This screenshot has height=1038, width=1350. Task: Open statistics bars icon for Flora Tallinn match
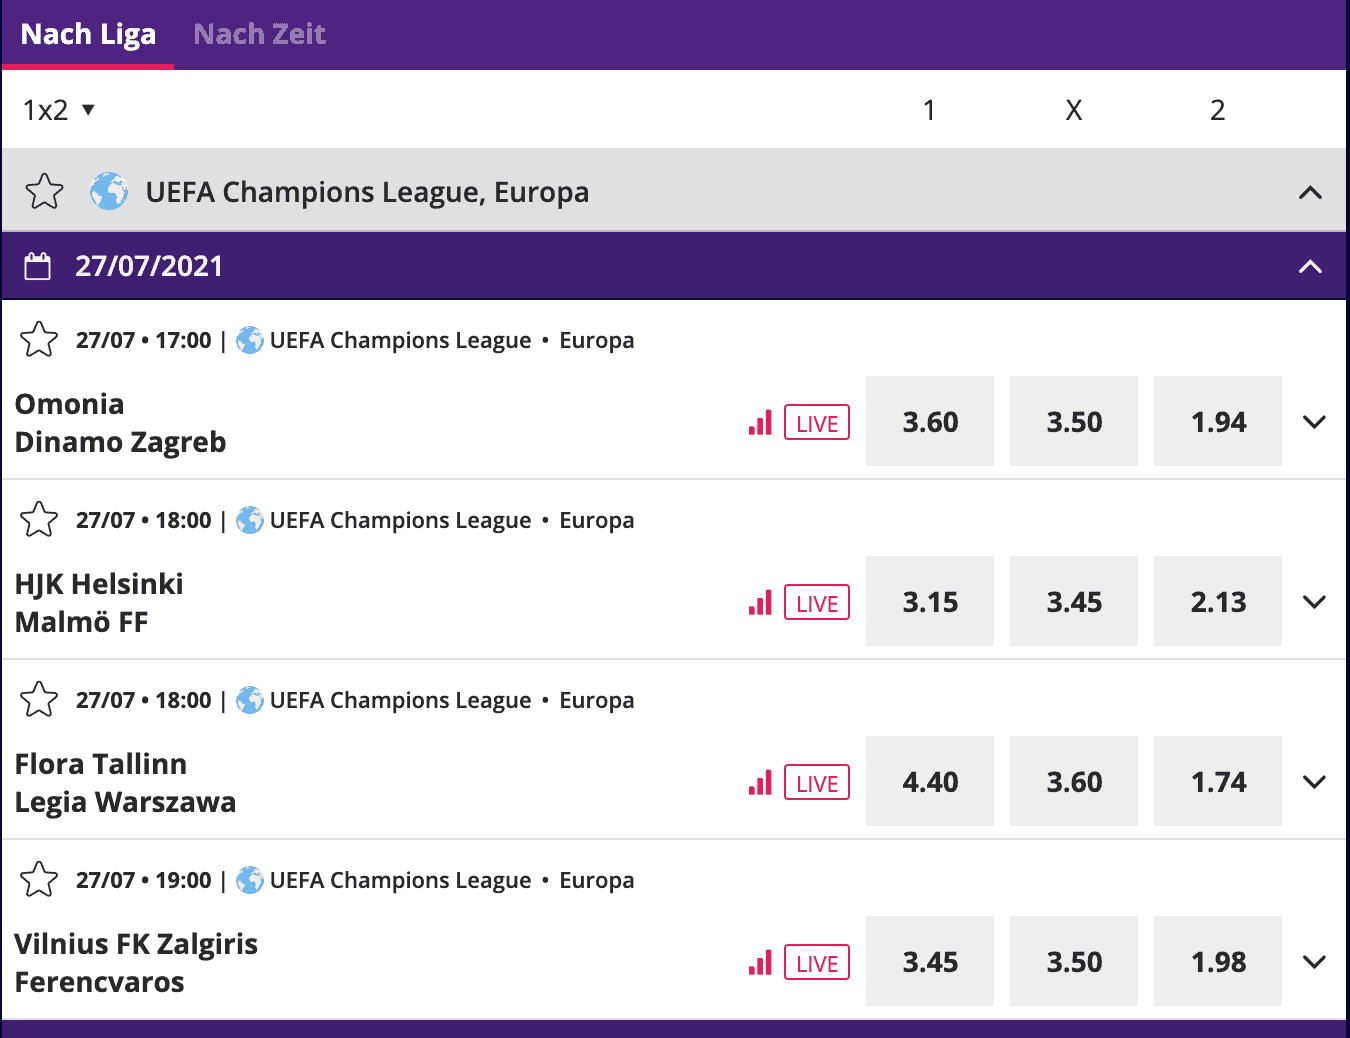click(x=760, y=782)
